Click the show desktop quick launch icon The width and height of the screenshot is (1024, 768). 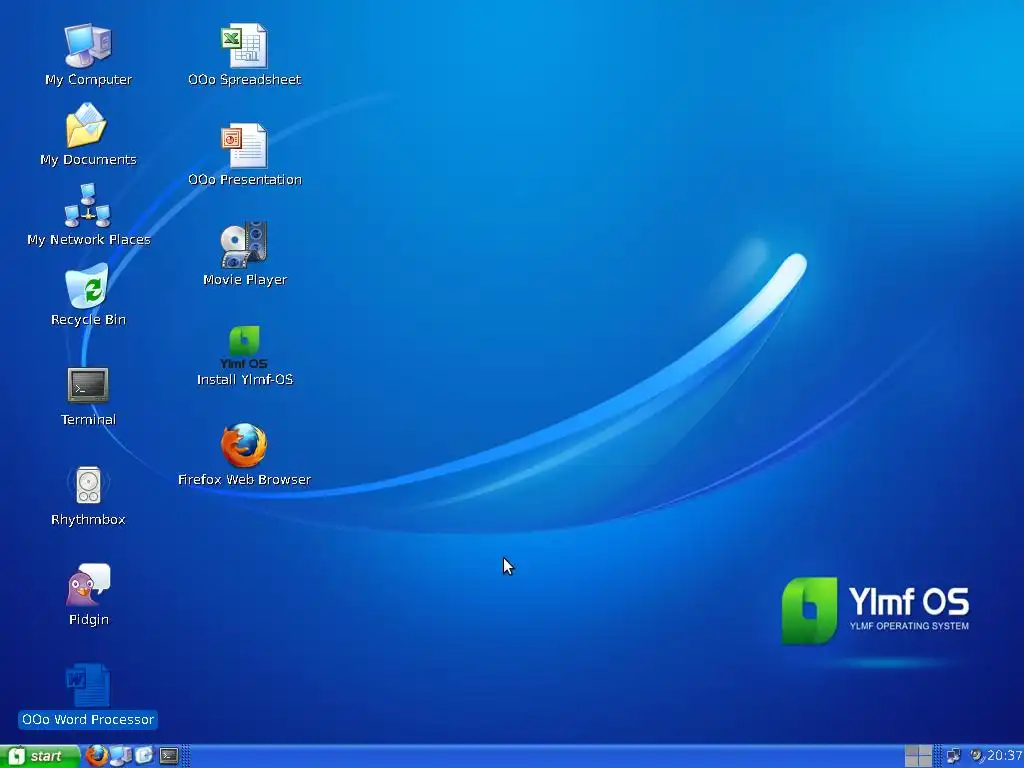click(144, 756)
